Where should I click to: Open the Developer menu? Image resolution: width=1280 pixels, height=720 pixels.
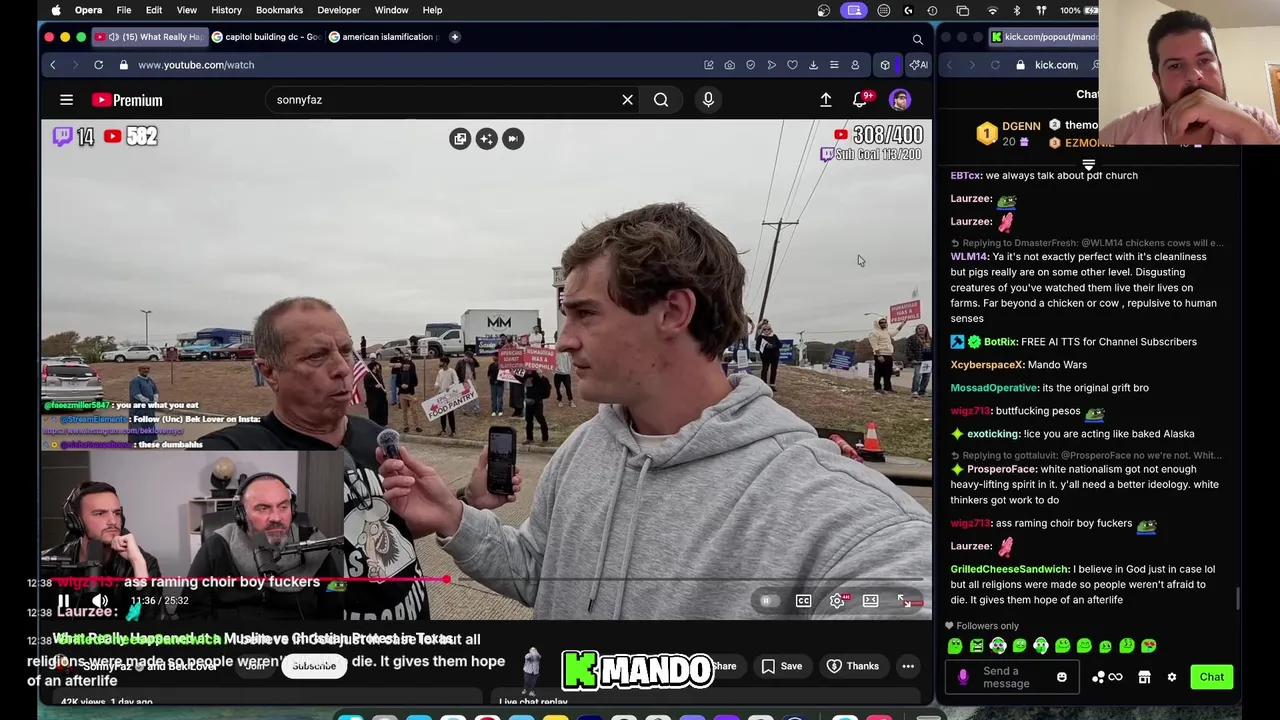point(338,10)
